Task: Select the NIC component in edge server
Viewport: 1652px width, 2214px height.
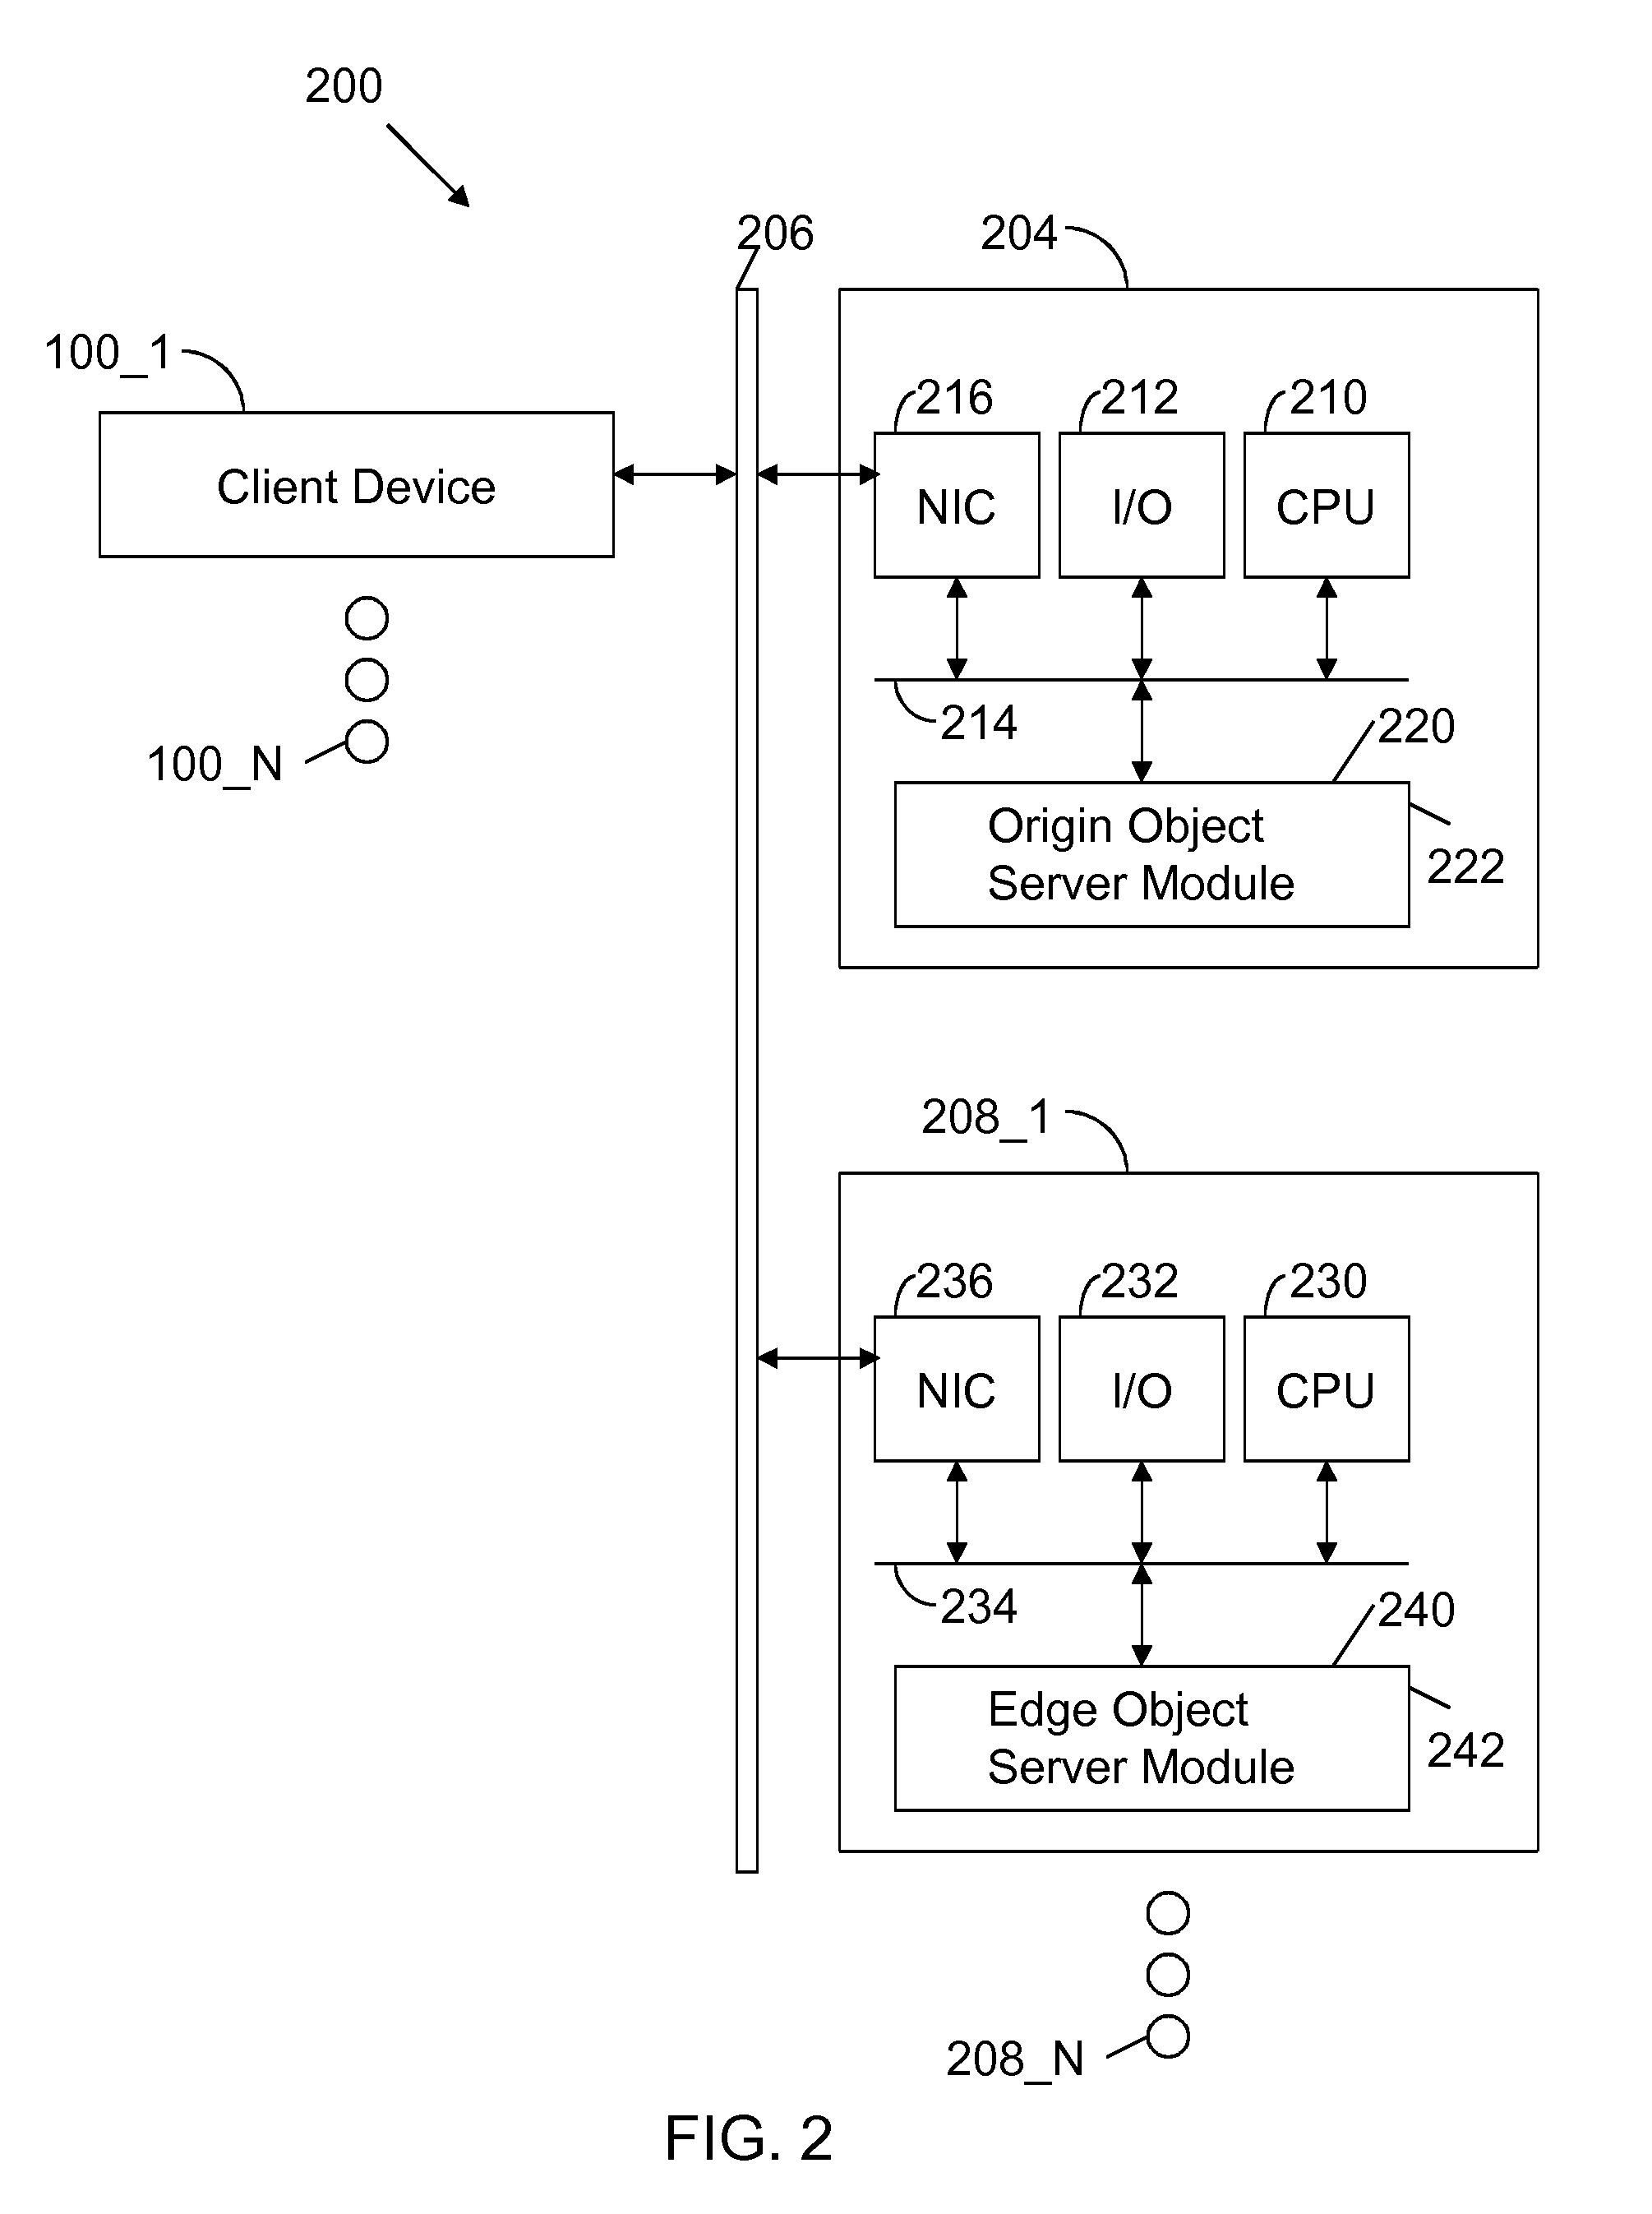Action: [939, 1324]
